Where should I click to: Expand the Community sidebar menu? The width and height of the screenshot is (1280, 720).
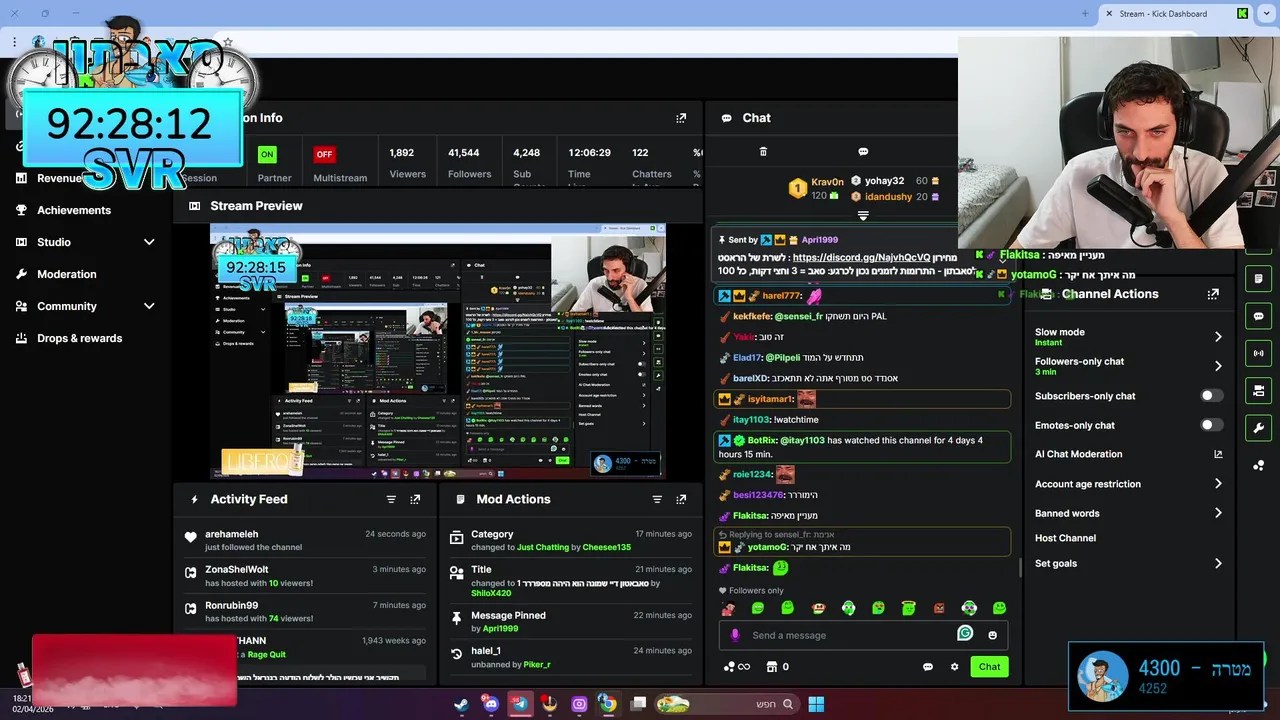(149, 306)
